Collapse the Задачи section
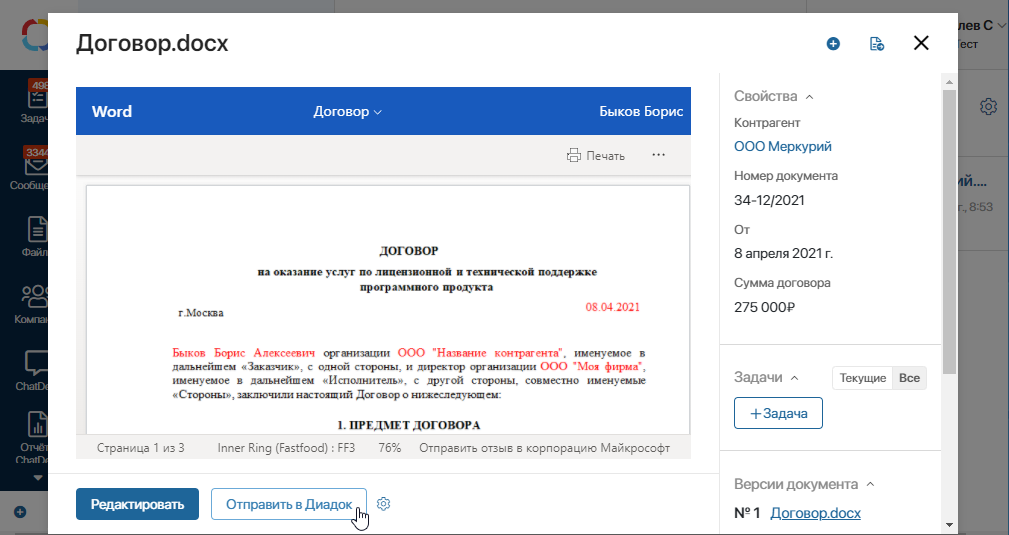 [x=795, y=378]
